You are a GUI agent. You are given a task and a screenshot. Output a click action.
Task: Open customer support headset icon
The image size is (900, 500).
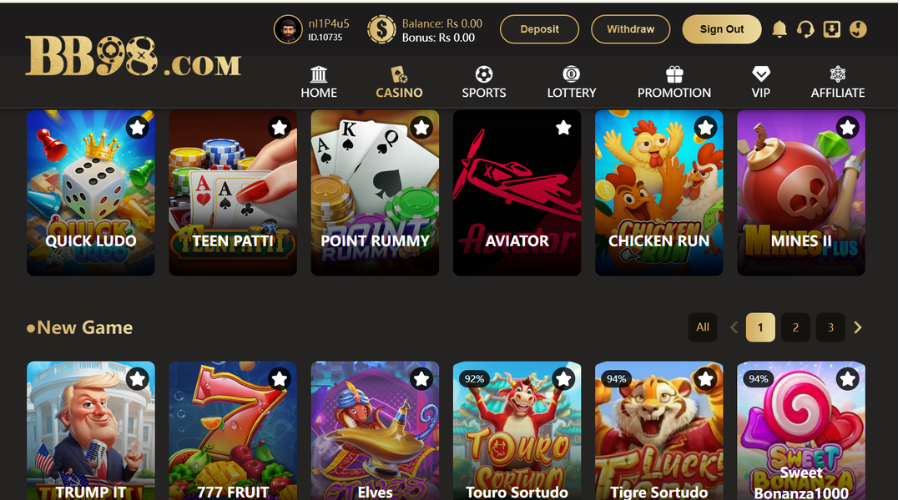tap(805, 29)
